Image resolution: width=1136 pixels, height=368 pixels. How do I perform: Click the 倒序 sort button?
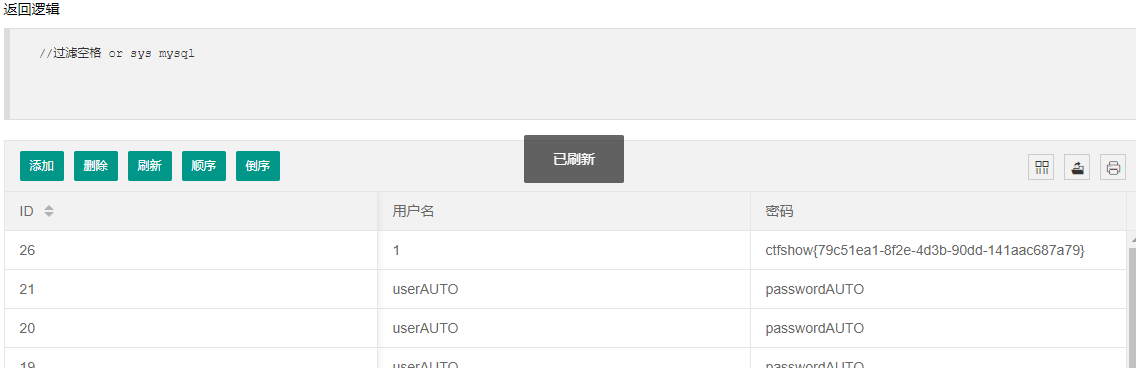coord(258,166)
